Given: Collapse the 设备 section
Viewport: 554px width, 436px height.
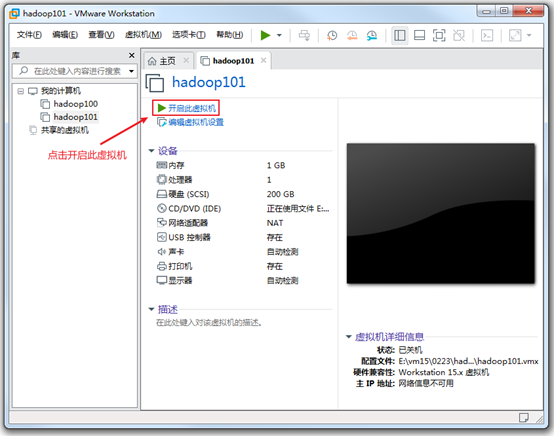Looking at the screenshot, I should [x=151, y=151].
